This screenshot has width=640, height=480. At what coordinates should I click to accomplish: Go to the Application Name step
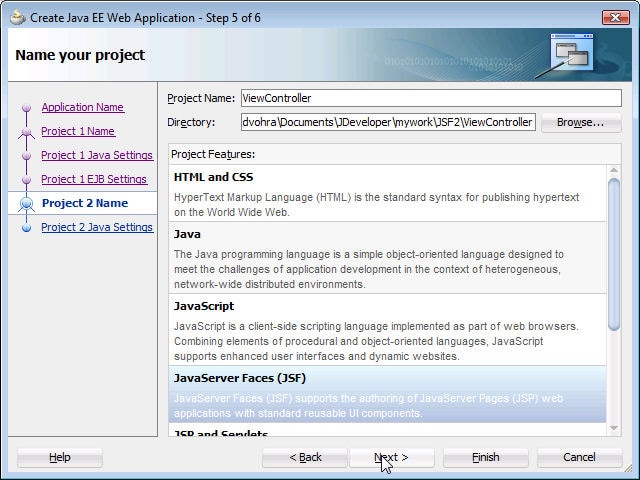(x=83, y=107)
